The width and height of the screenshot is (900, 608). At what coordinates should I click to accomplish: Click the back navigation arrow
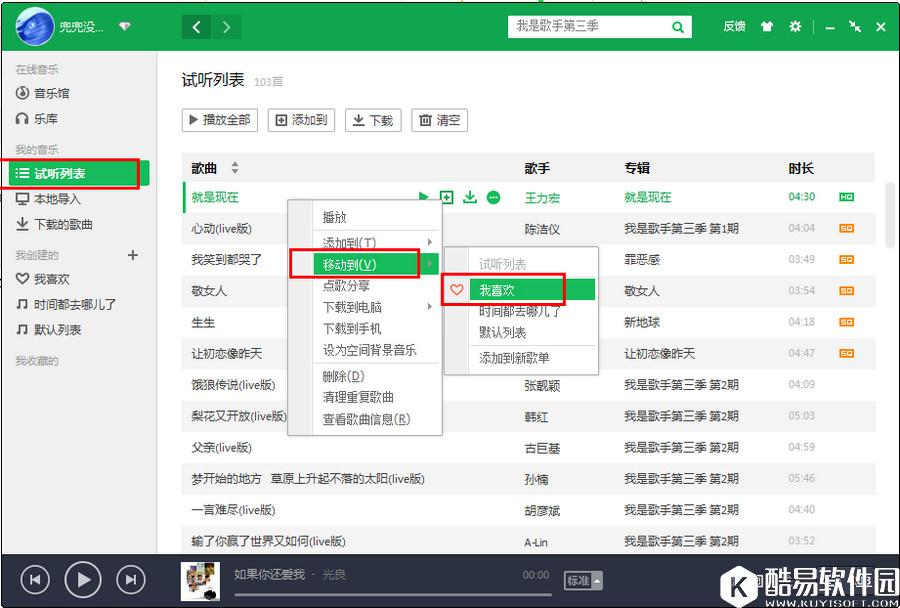[x=196, y=26]
